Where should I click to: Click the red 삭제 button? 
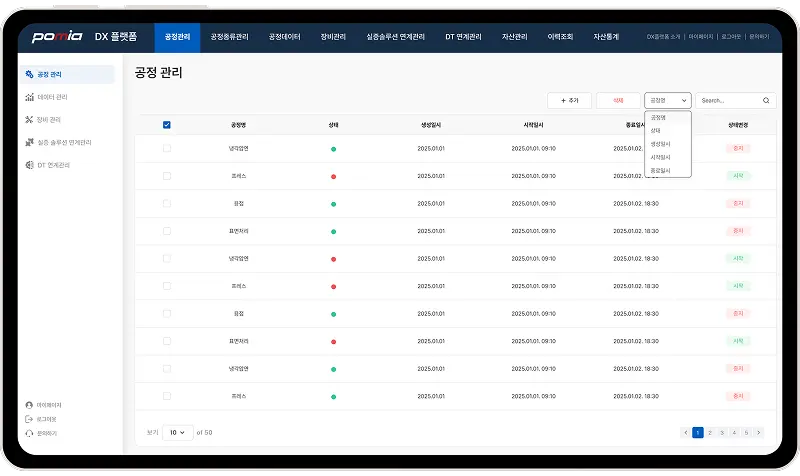point(617,101)
